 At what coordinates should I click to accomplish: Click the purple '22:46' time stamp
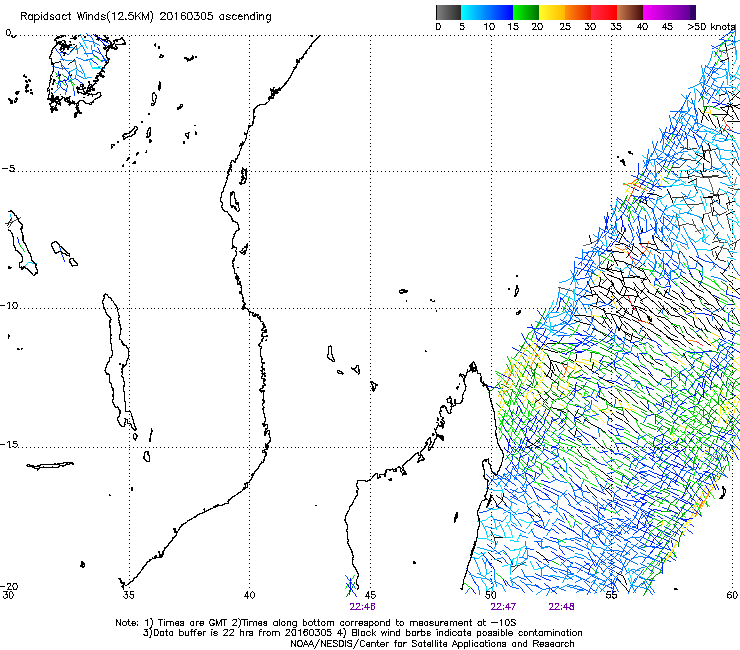point(362,607)
